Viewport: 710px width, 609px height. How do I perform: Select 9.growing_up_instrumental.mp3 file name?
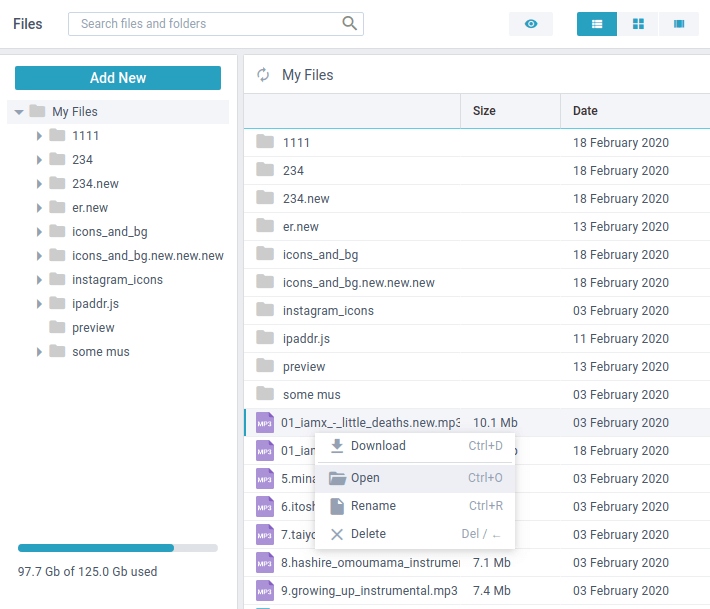(369, 591)
